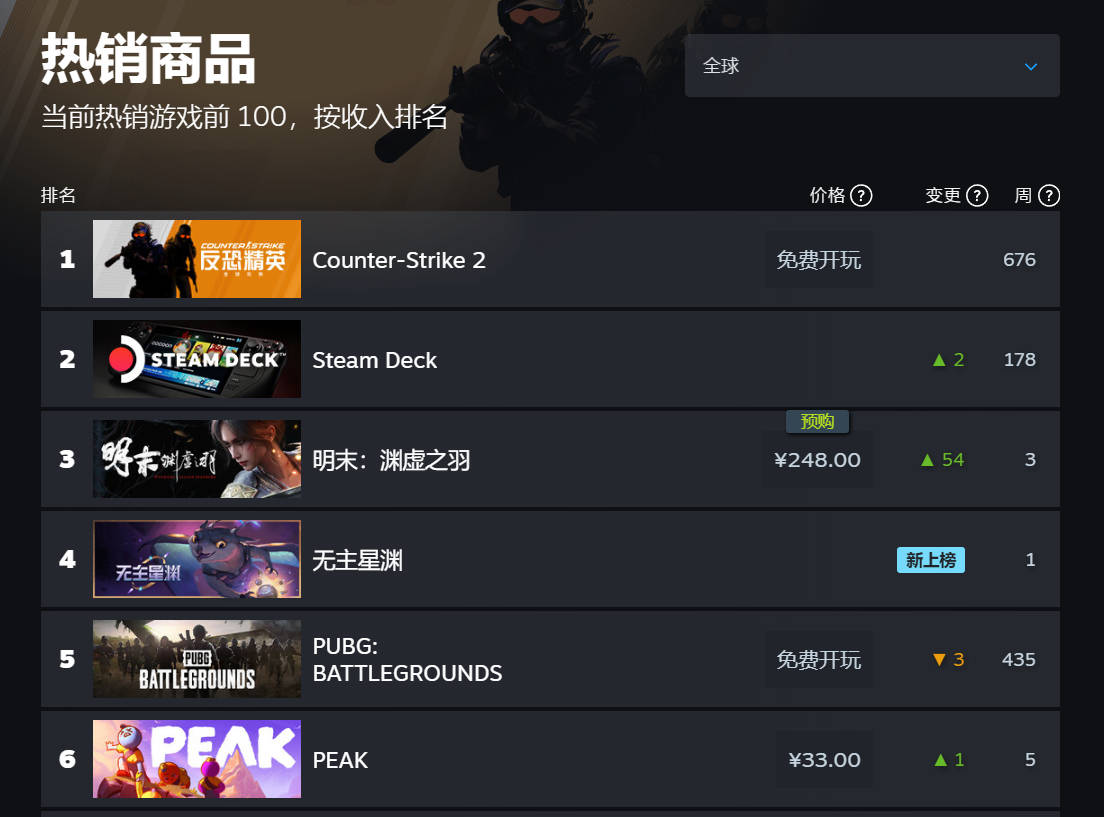Click the 新上榜 badge on 无主星渊
Image resolution: width=1104 pixels, height=817 pixels.
[931, 560]
